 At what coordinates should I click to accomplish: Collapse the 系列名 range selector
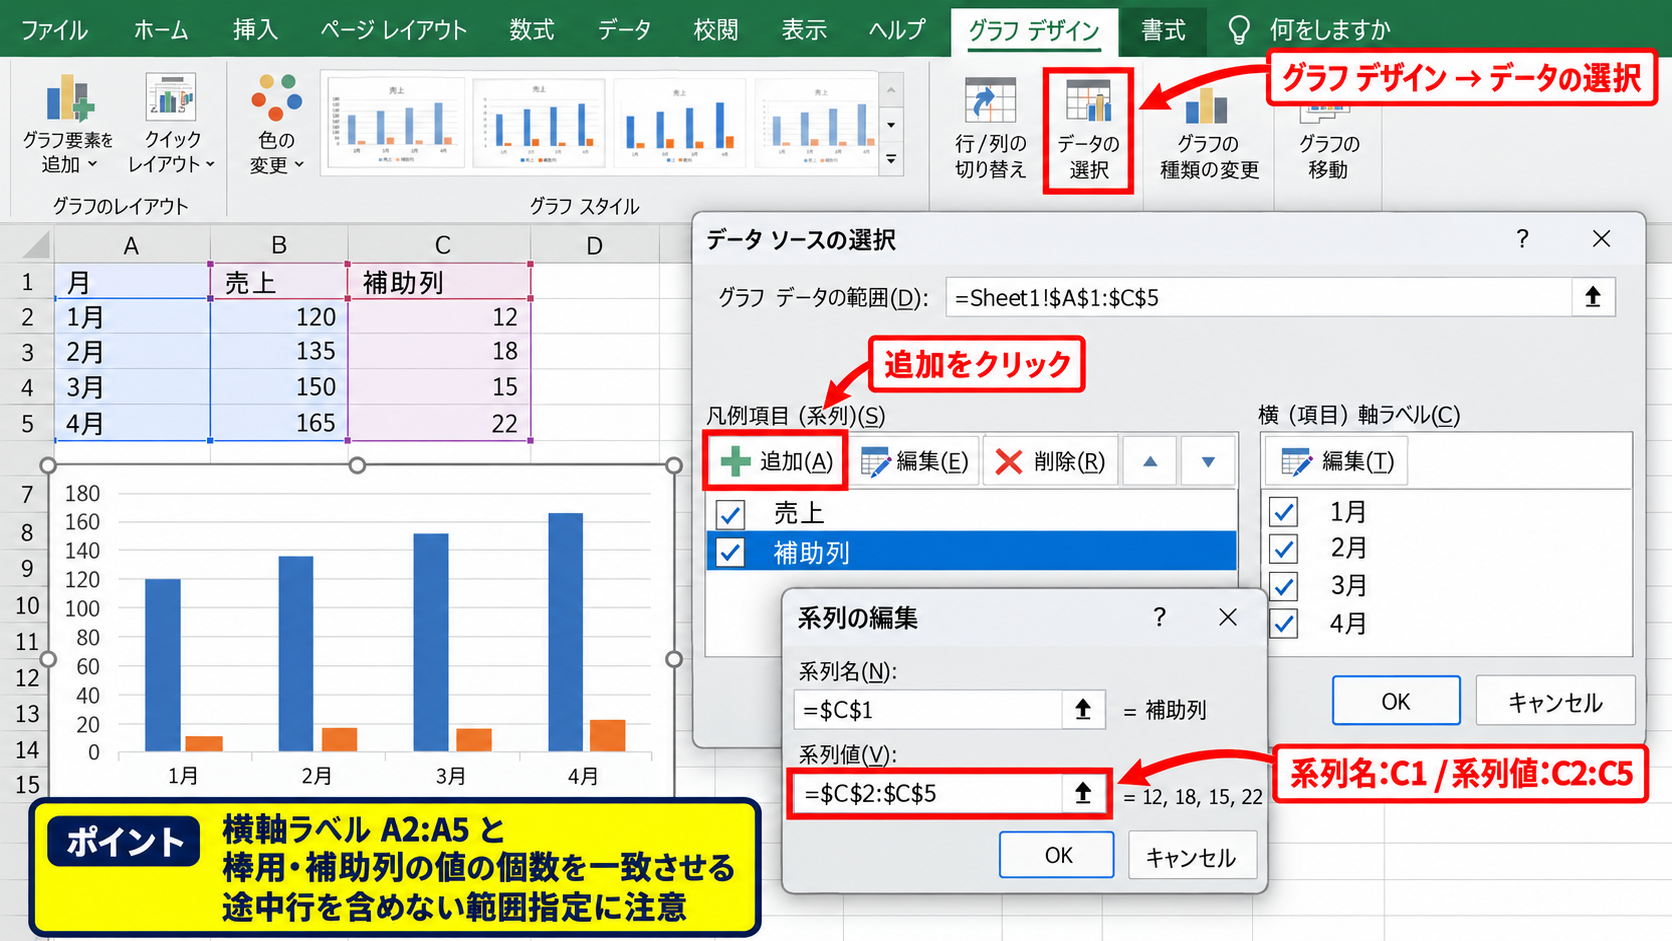coord(1083,710)
